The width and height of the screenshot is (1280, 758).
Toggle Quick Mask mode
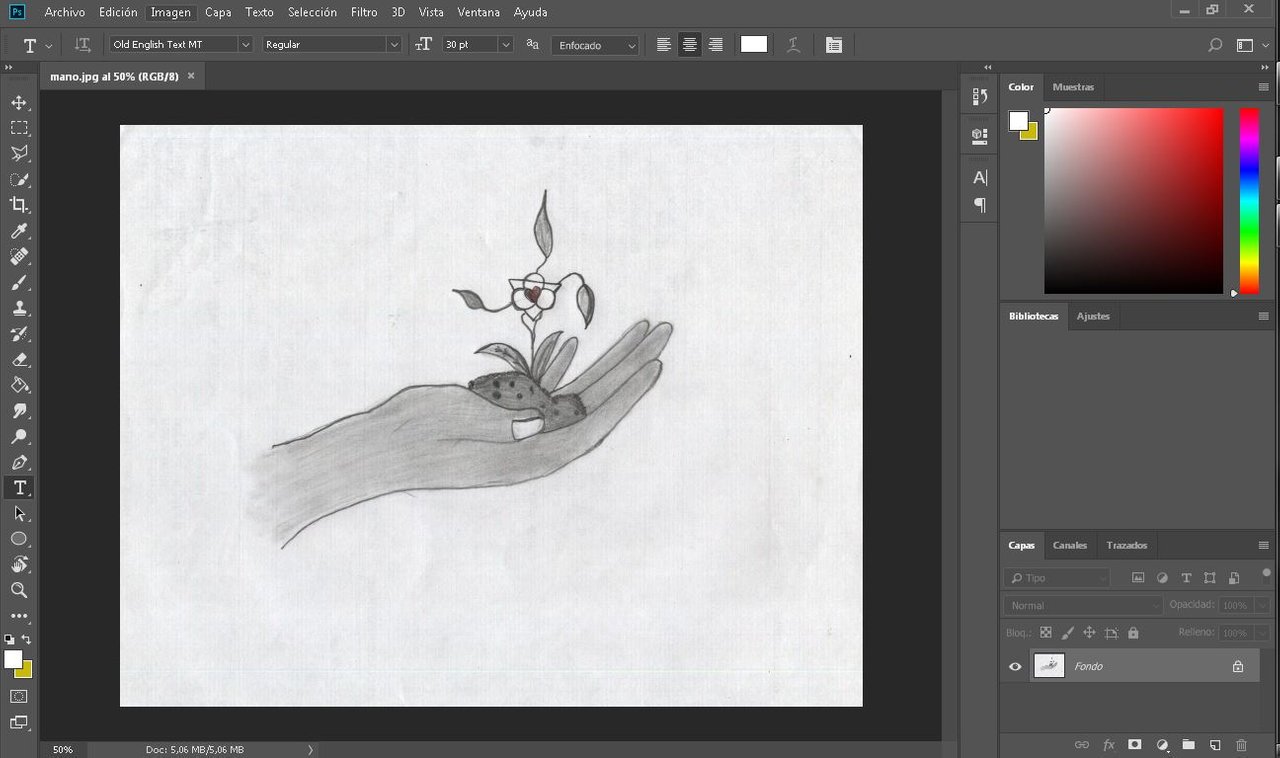coord(19,696)
